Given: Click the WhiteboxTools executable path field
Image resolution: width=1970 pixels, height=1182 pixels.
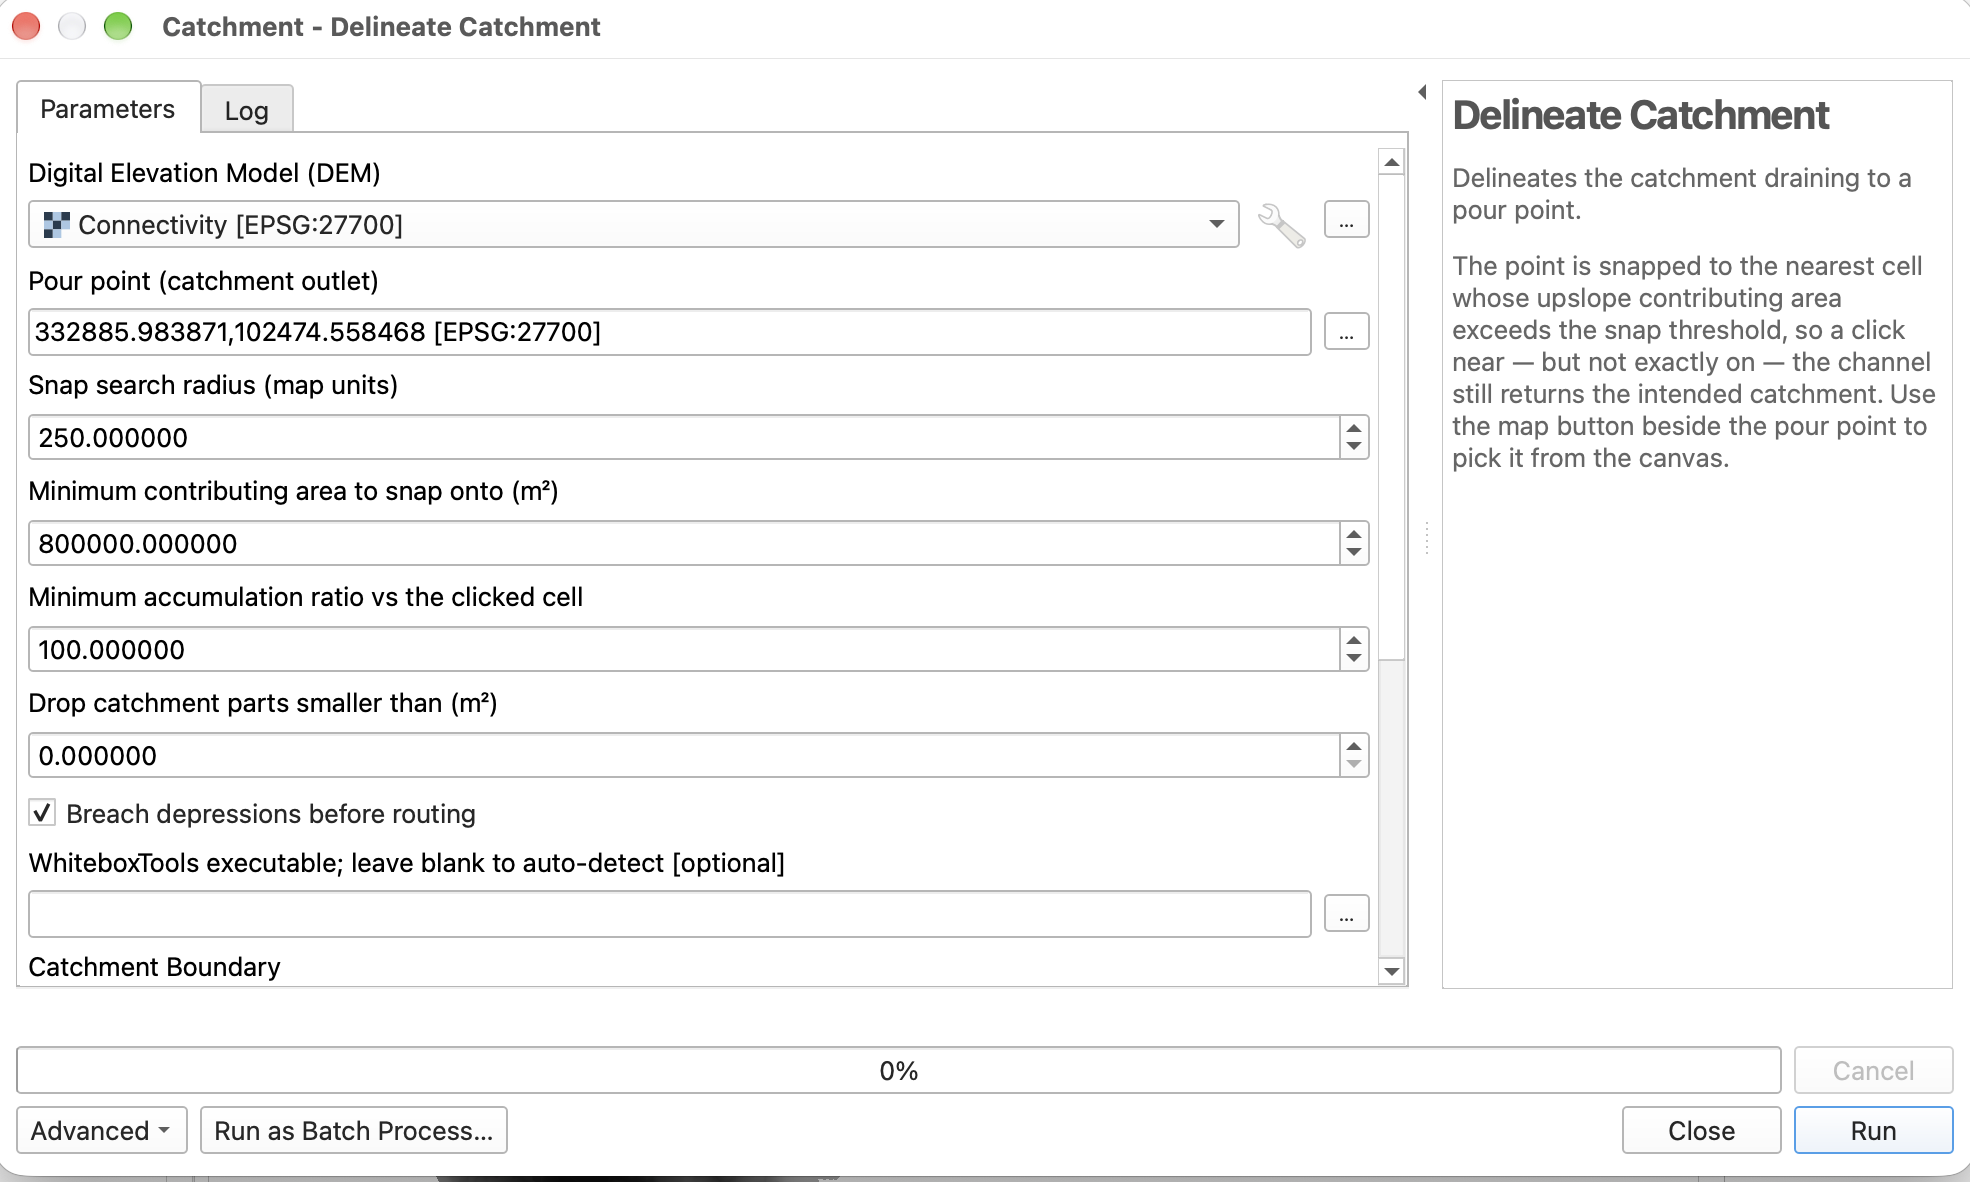Looking at the screenshot, I should click(669, 914).
